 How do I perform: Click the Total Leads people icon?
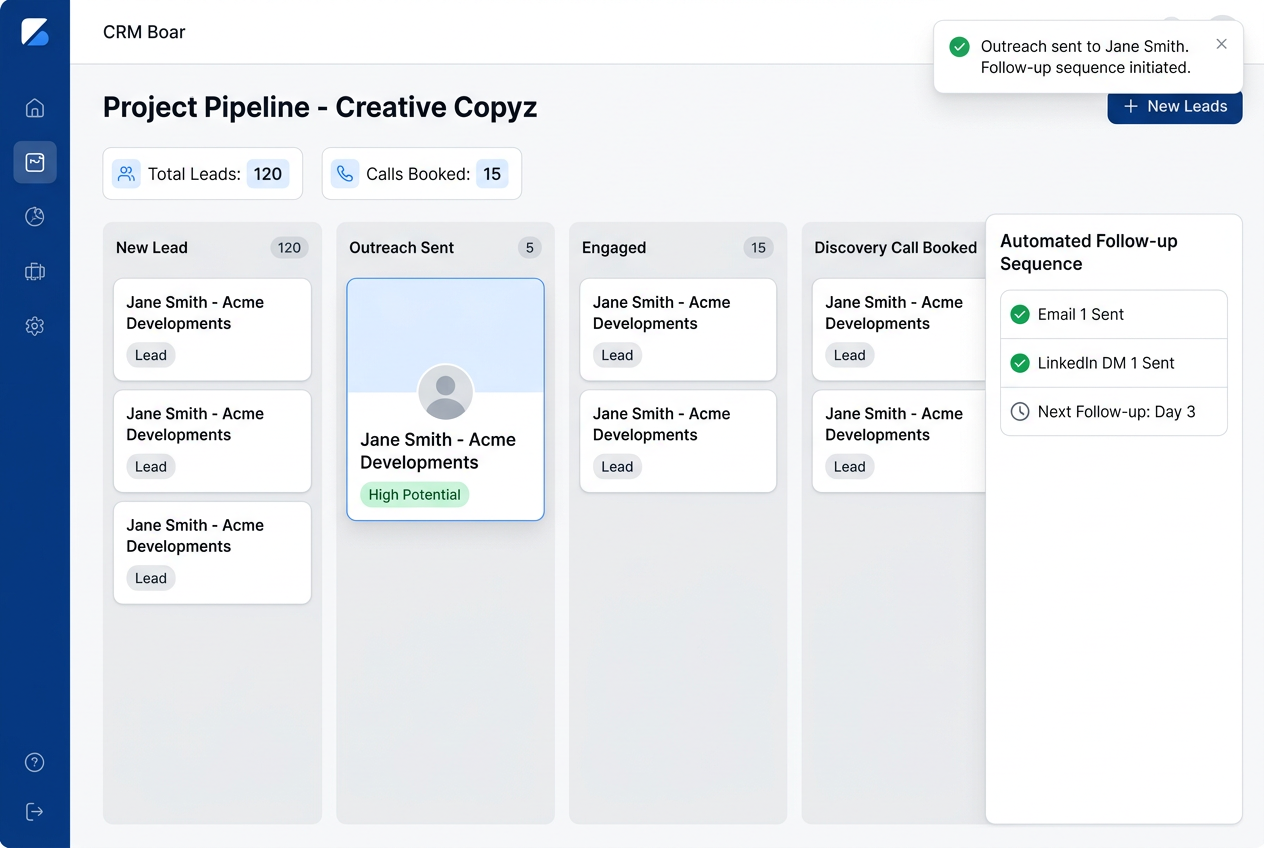pos(126,174)
